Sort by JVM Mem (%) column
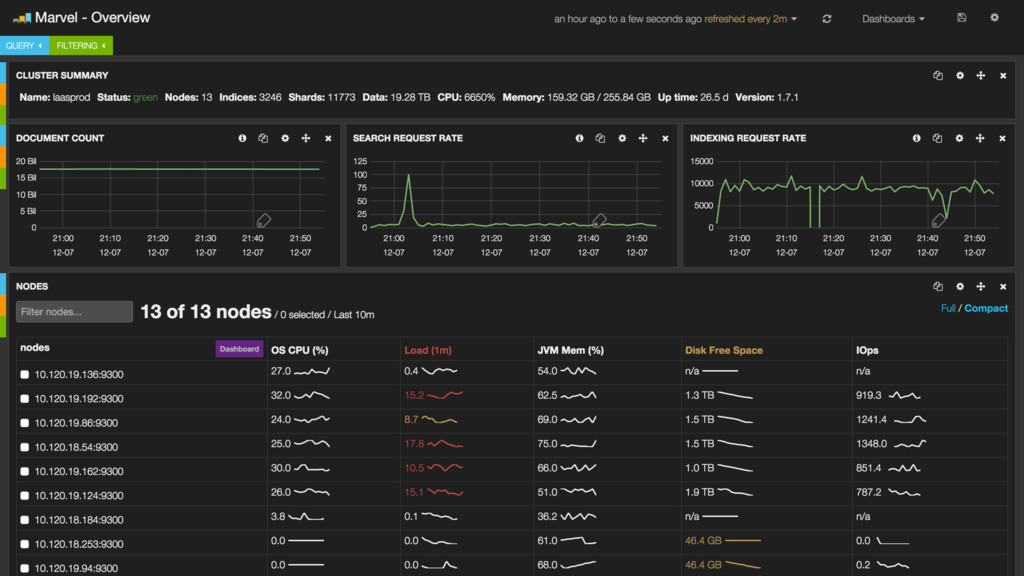1024x576 pixels. tap(570, 350)
